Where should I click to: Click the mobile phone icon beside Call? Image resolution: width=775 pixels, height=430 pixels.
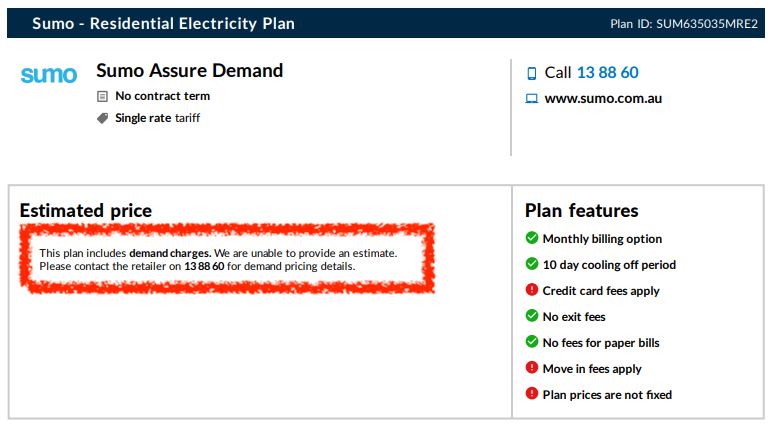(x=532, y=73)
